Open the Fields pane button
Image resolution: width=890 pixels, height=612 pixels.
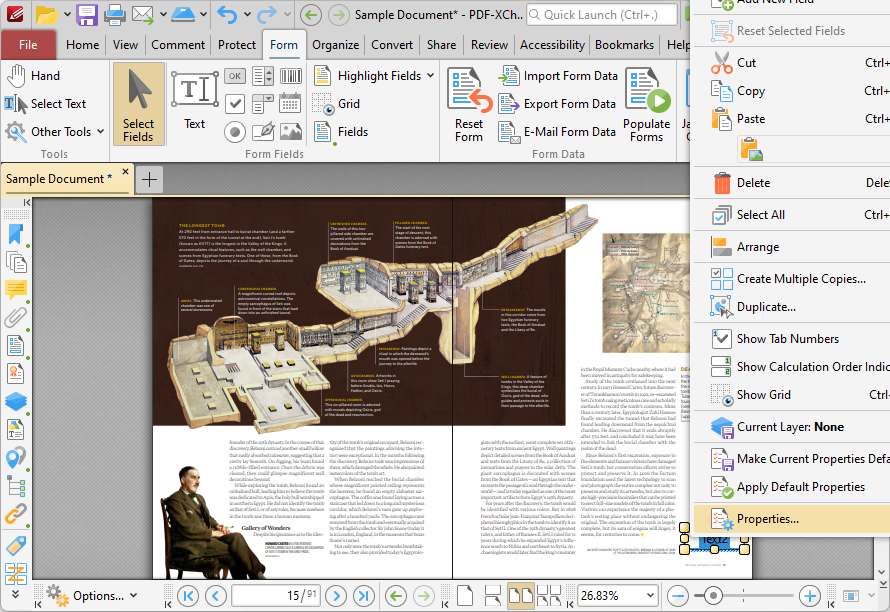point(341,132)
